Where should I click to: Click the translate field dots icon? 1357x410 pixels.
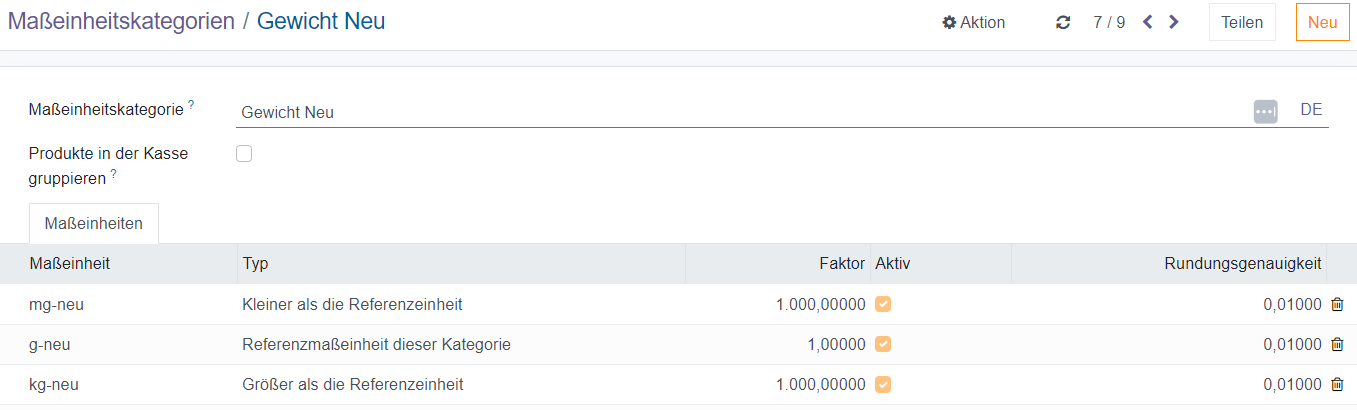(x=1265, y=111)
